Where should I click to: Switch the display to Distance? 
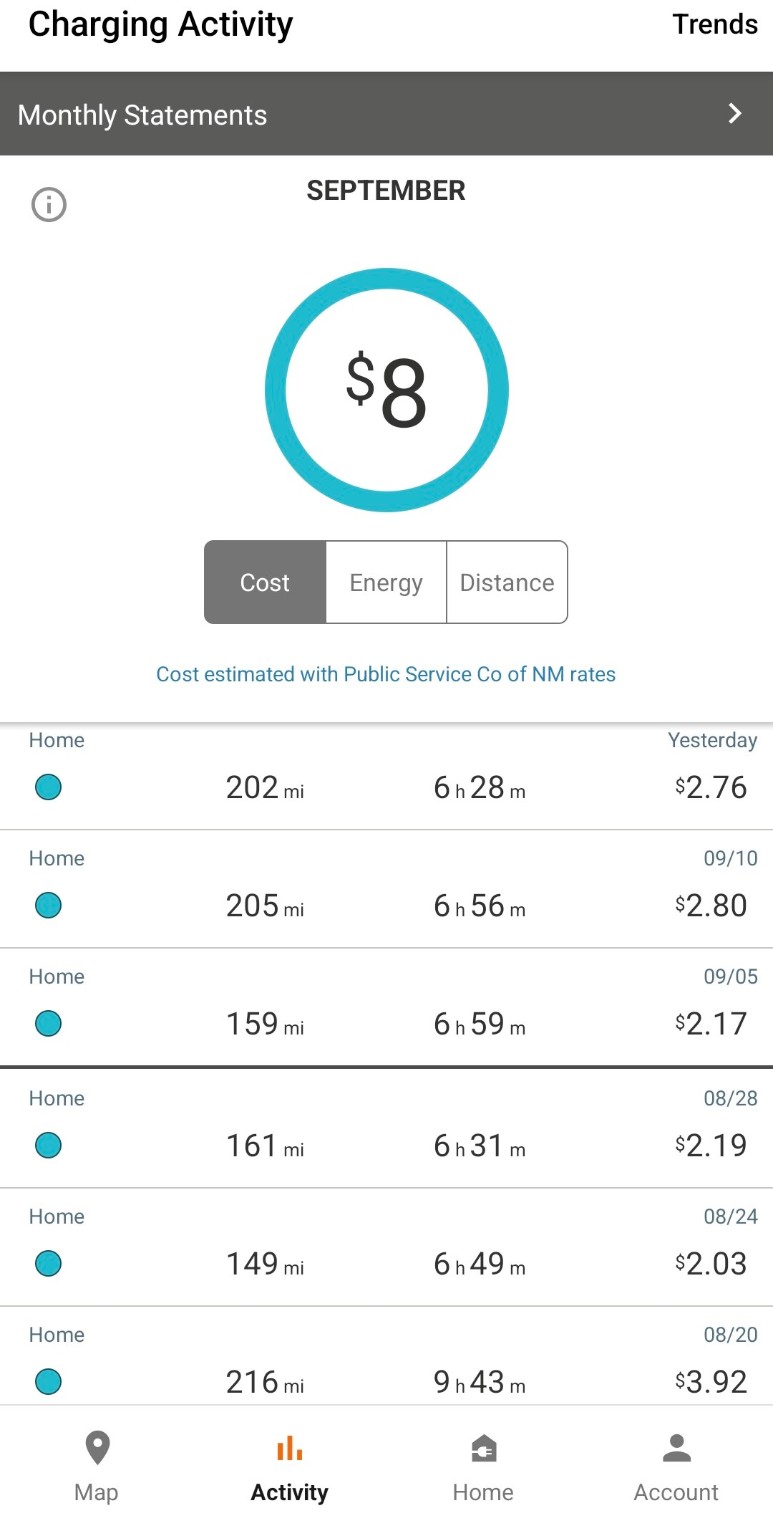pos(507,583)
